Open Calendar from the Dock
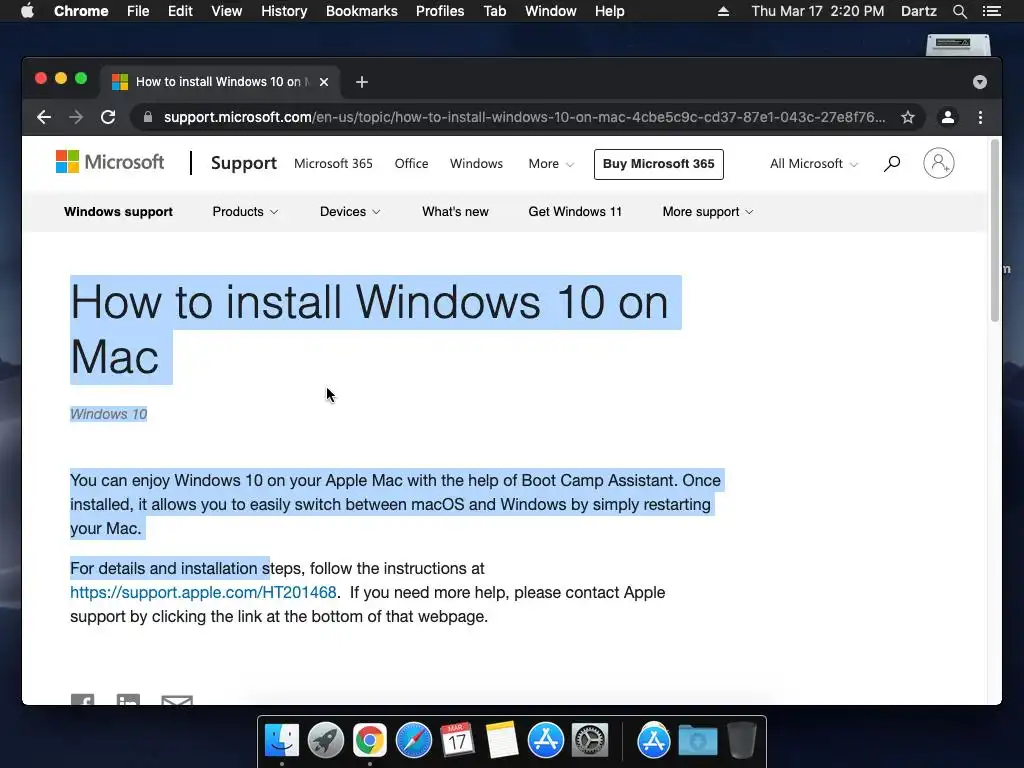The image size is (1024, 768). pyautogui.click(x=458, y=741)
